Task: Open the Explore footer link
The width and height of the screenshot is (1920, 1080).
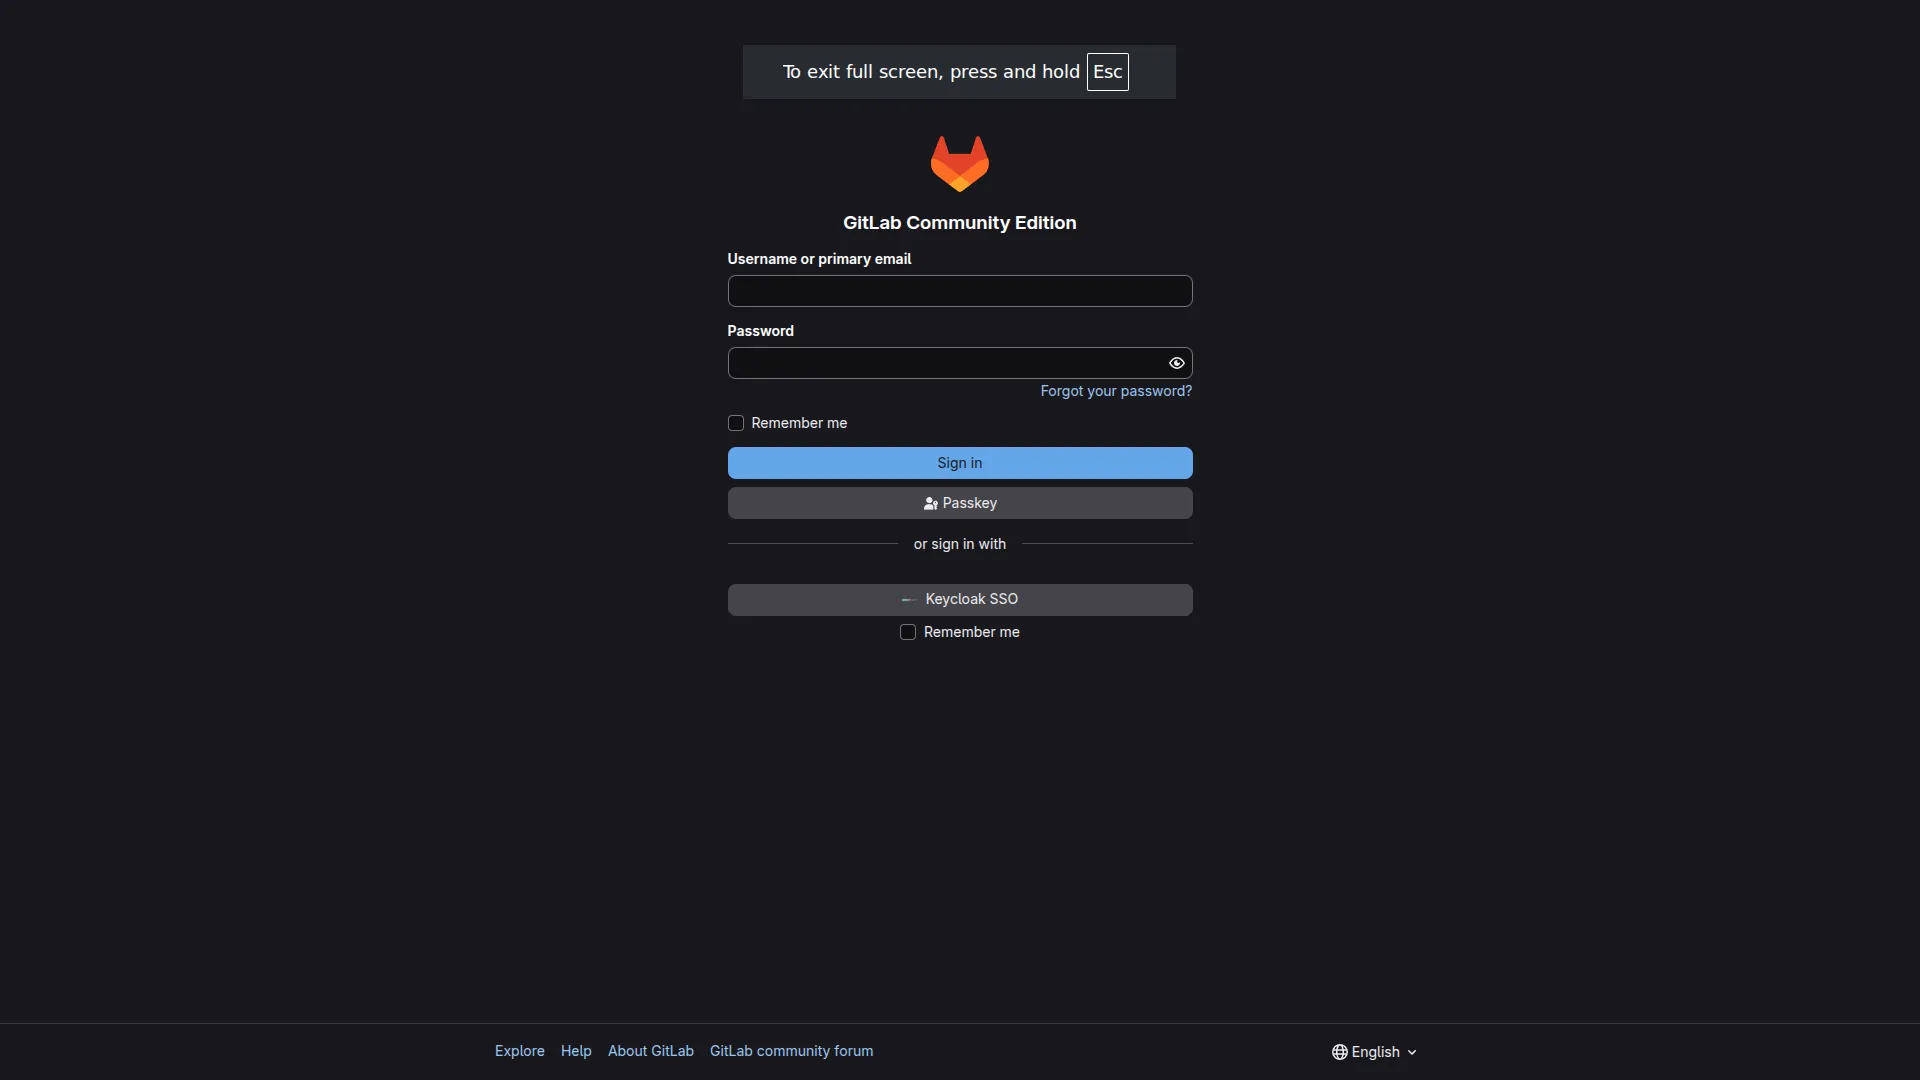Action: (520, 1051)
